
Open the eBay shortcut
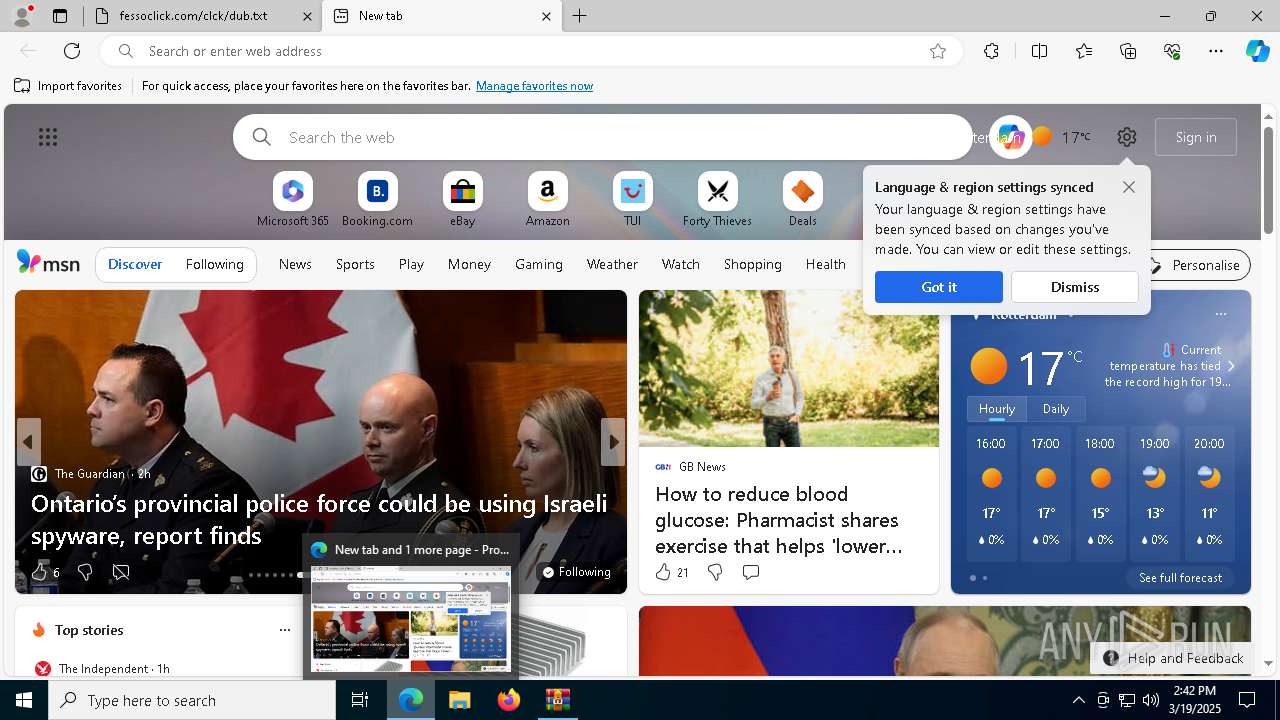click(x=462, y=200)
